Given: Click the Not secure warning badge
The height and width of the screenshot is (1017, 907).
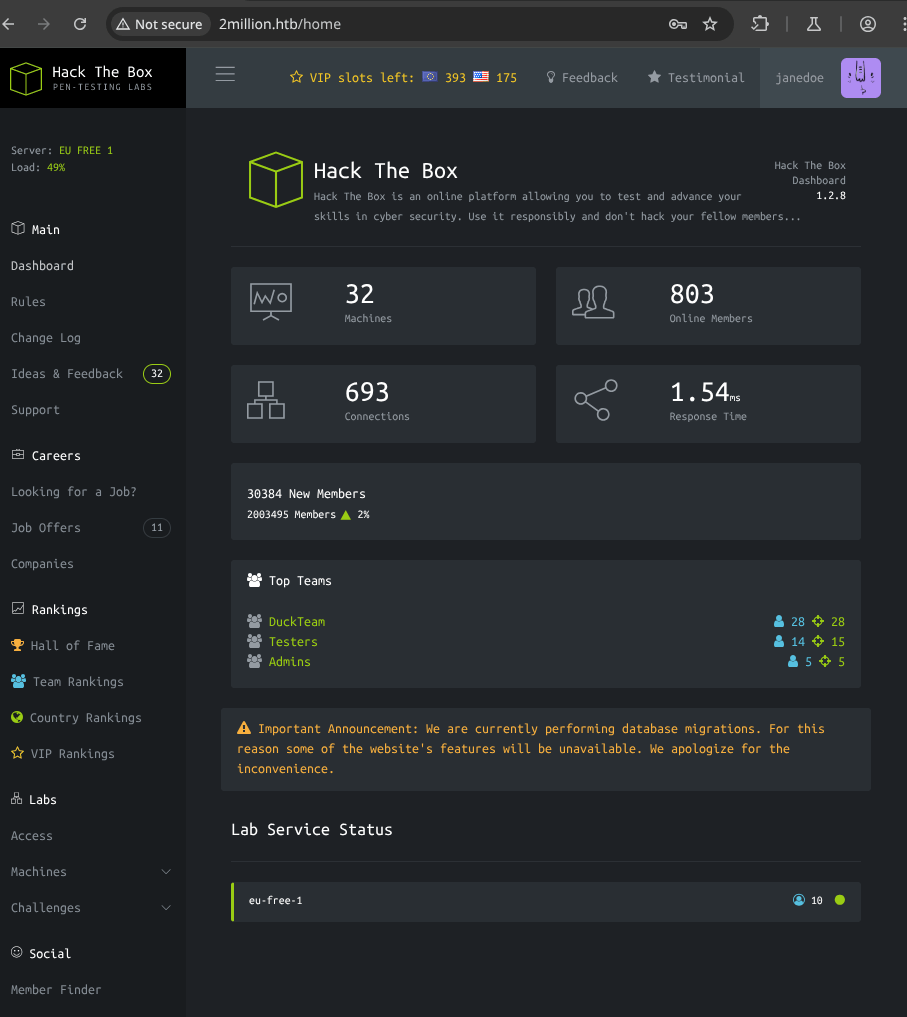Looking at the screenshot, I should tap(160, 24).
